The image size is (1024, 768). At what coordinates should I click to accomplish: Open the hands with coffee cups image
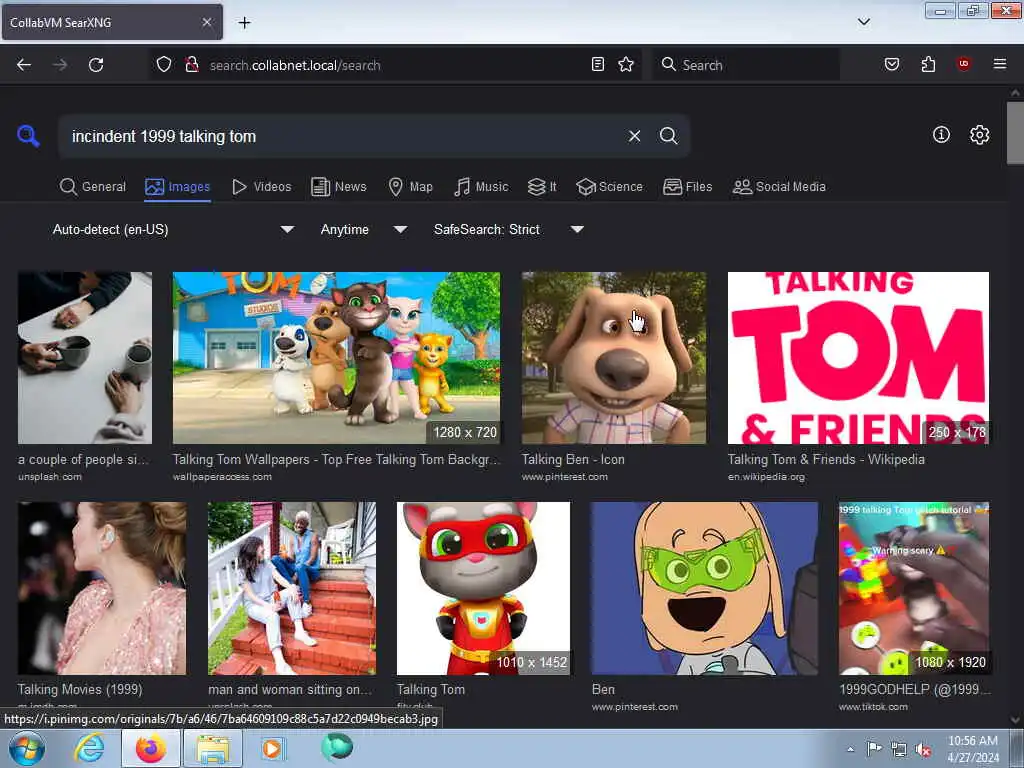coord(85,358)
